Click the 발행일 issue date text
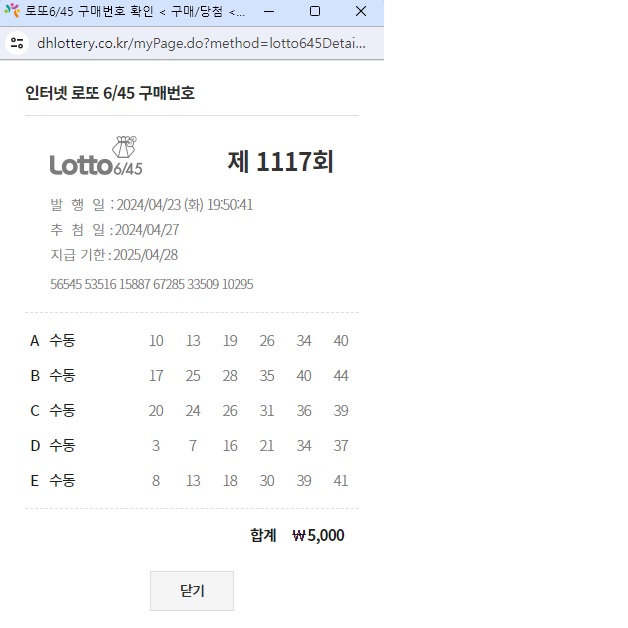Screen dimensions: 628x628 click(151, 205)
